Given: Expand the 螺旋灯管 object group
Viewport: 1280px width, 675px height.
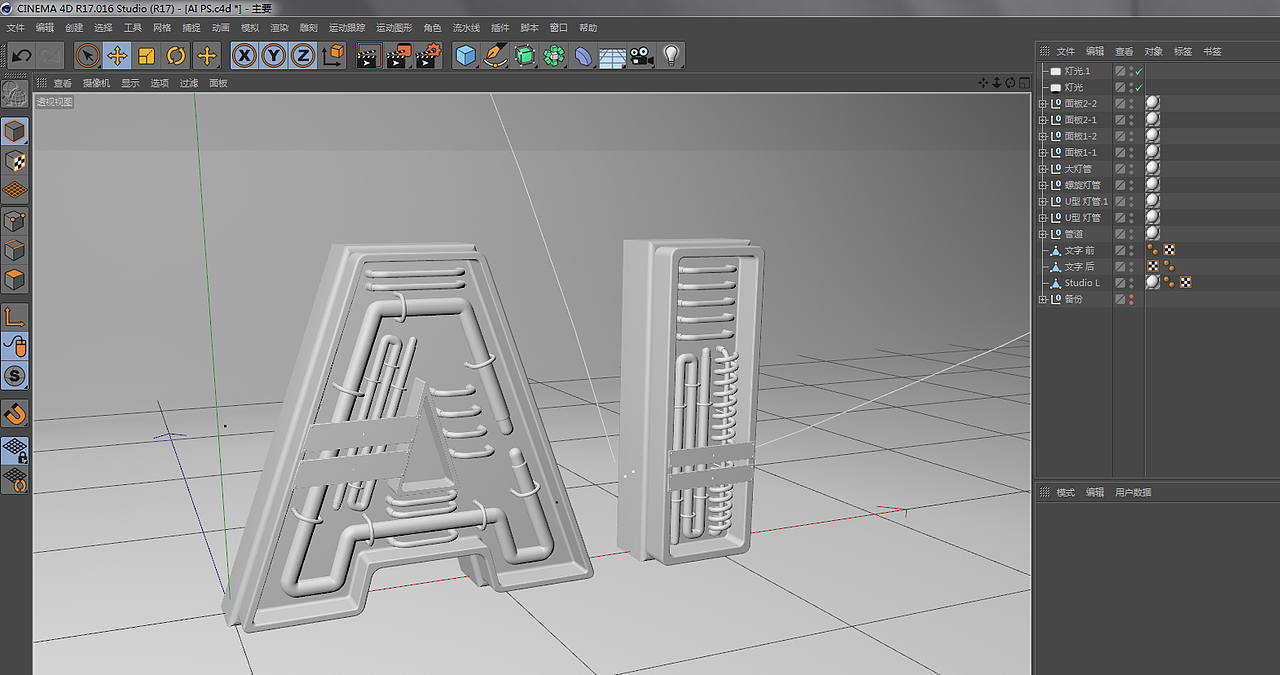Looking at the screenshot, I should click(x=1043, y=185).
